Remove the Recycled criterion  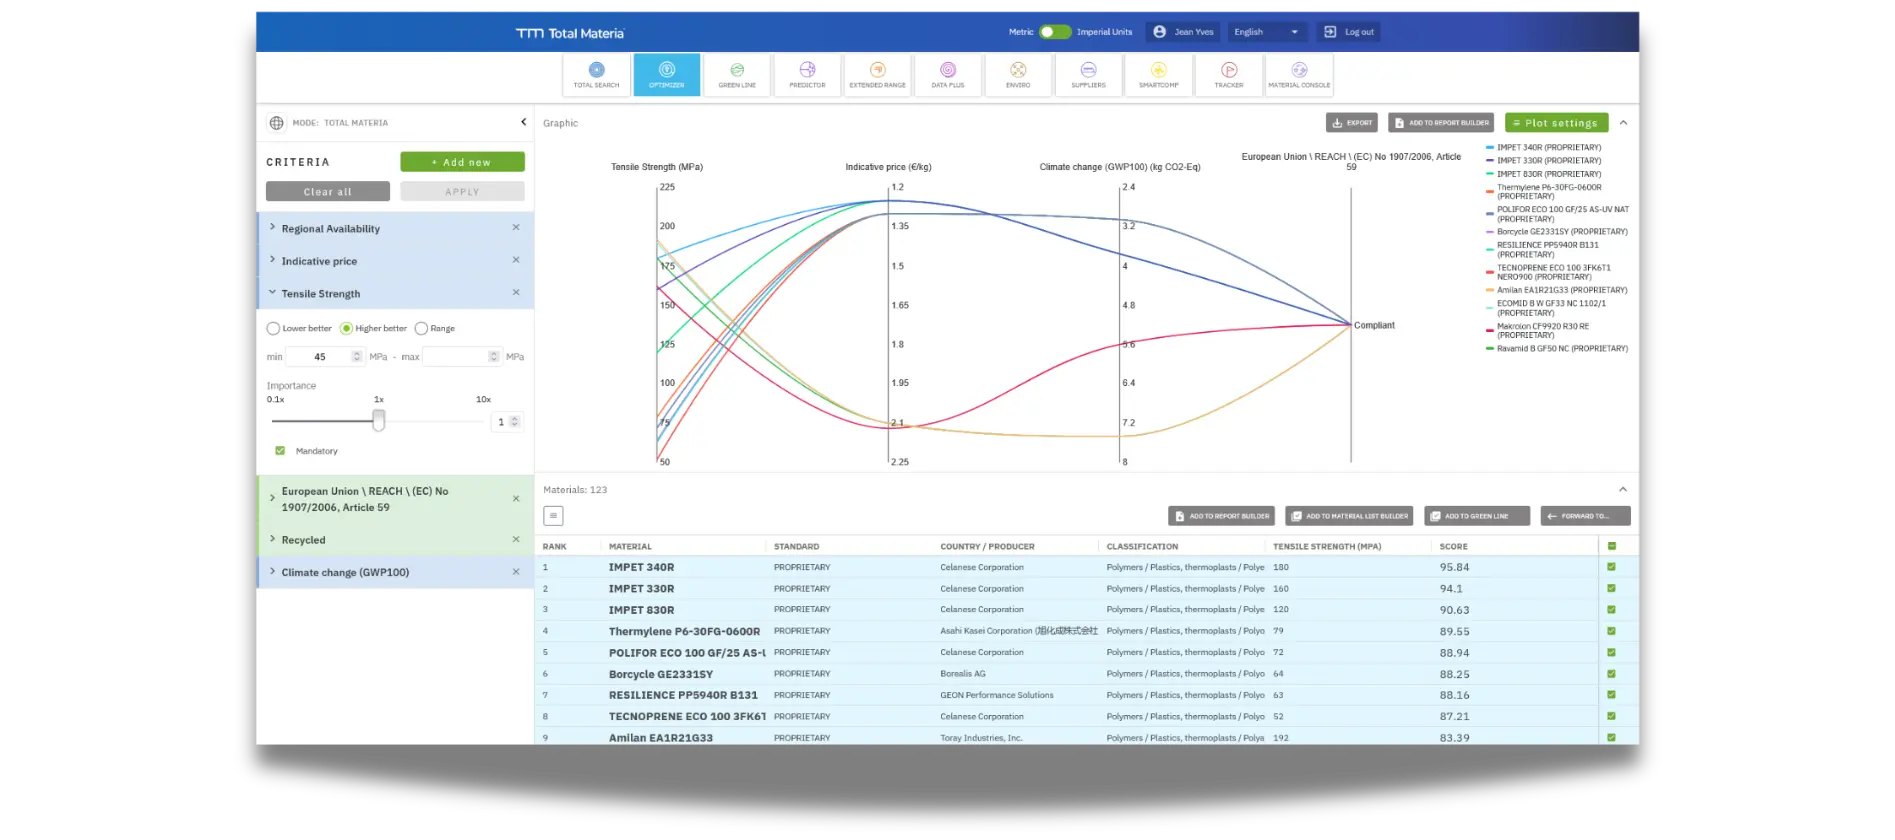516,539
